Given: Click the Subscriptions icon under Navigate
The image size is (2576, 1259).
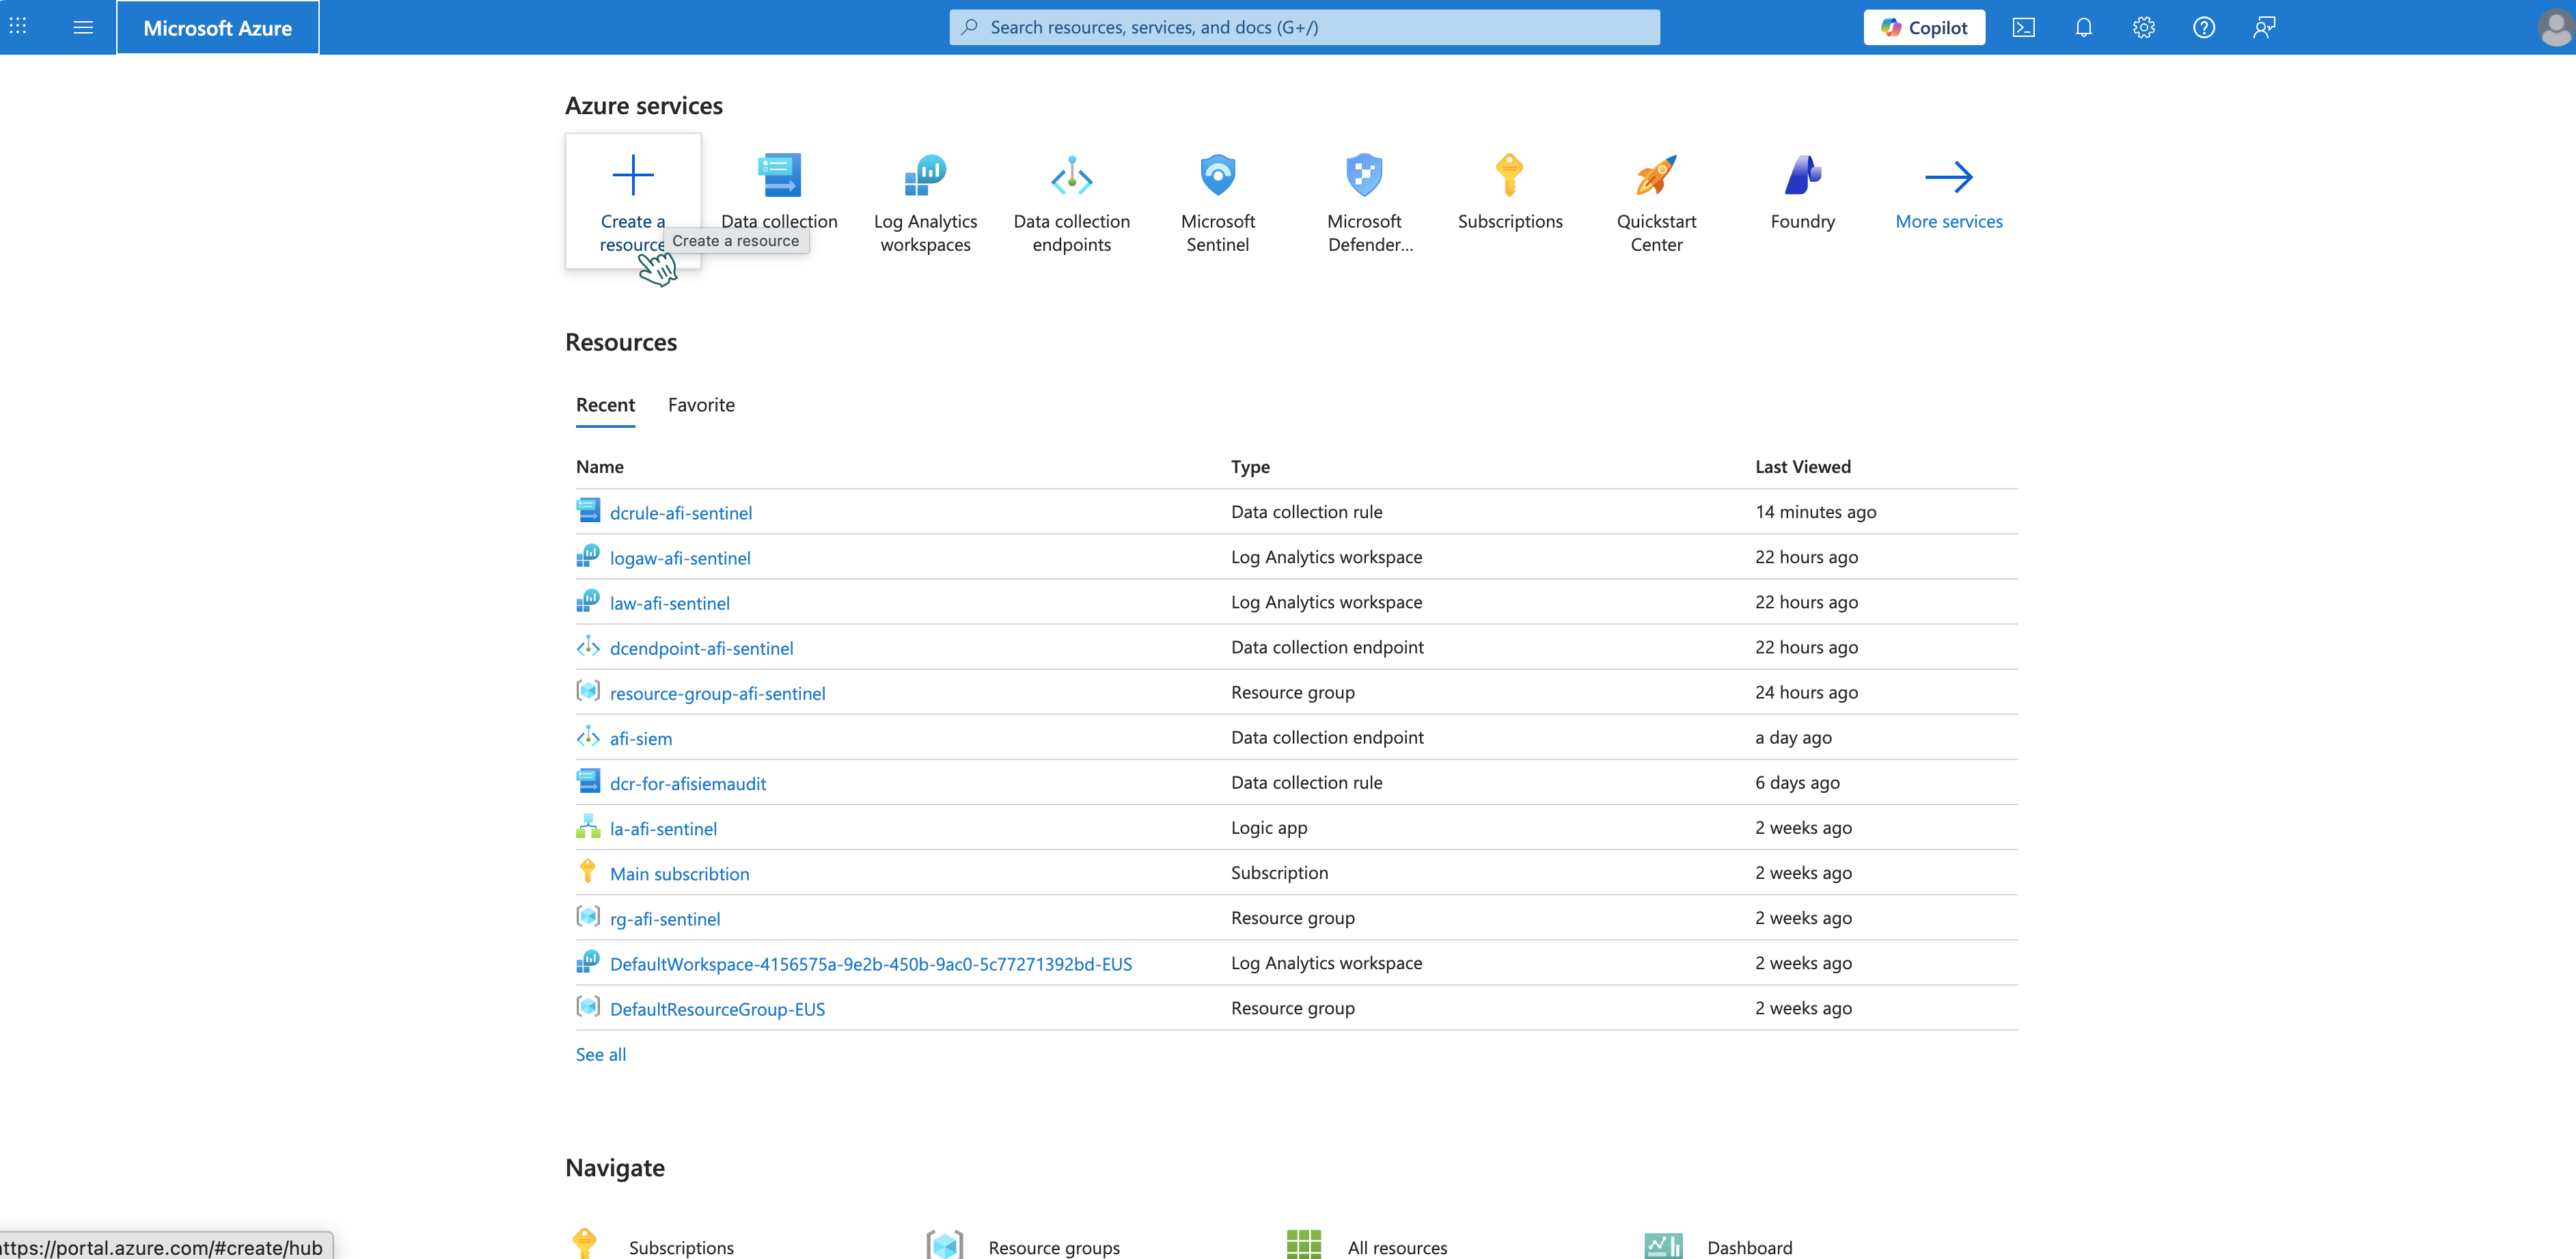Looking at the screenshot, I should [585, 1244].
